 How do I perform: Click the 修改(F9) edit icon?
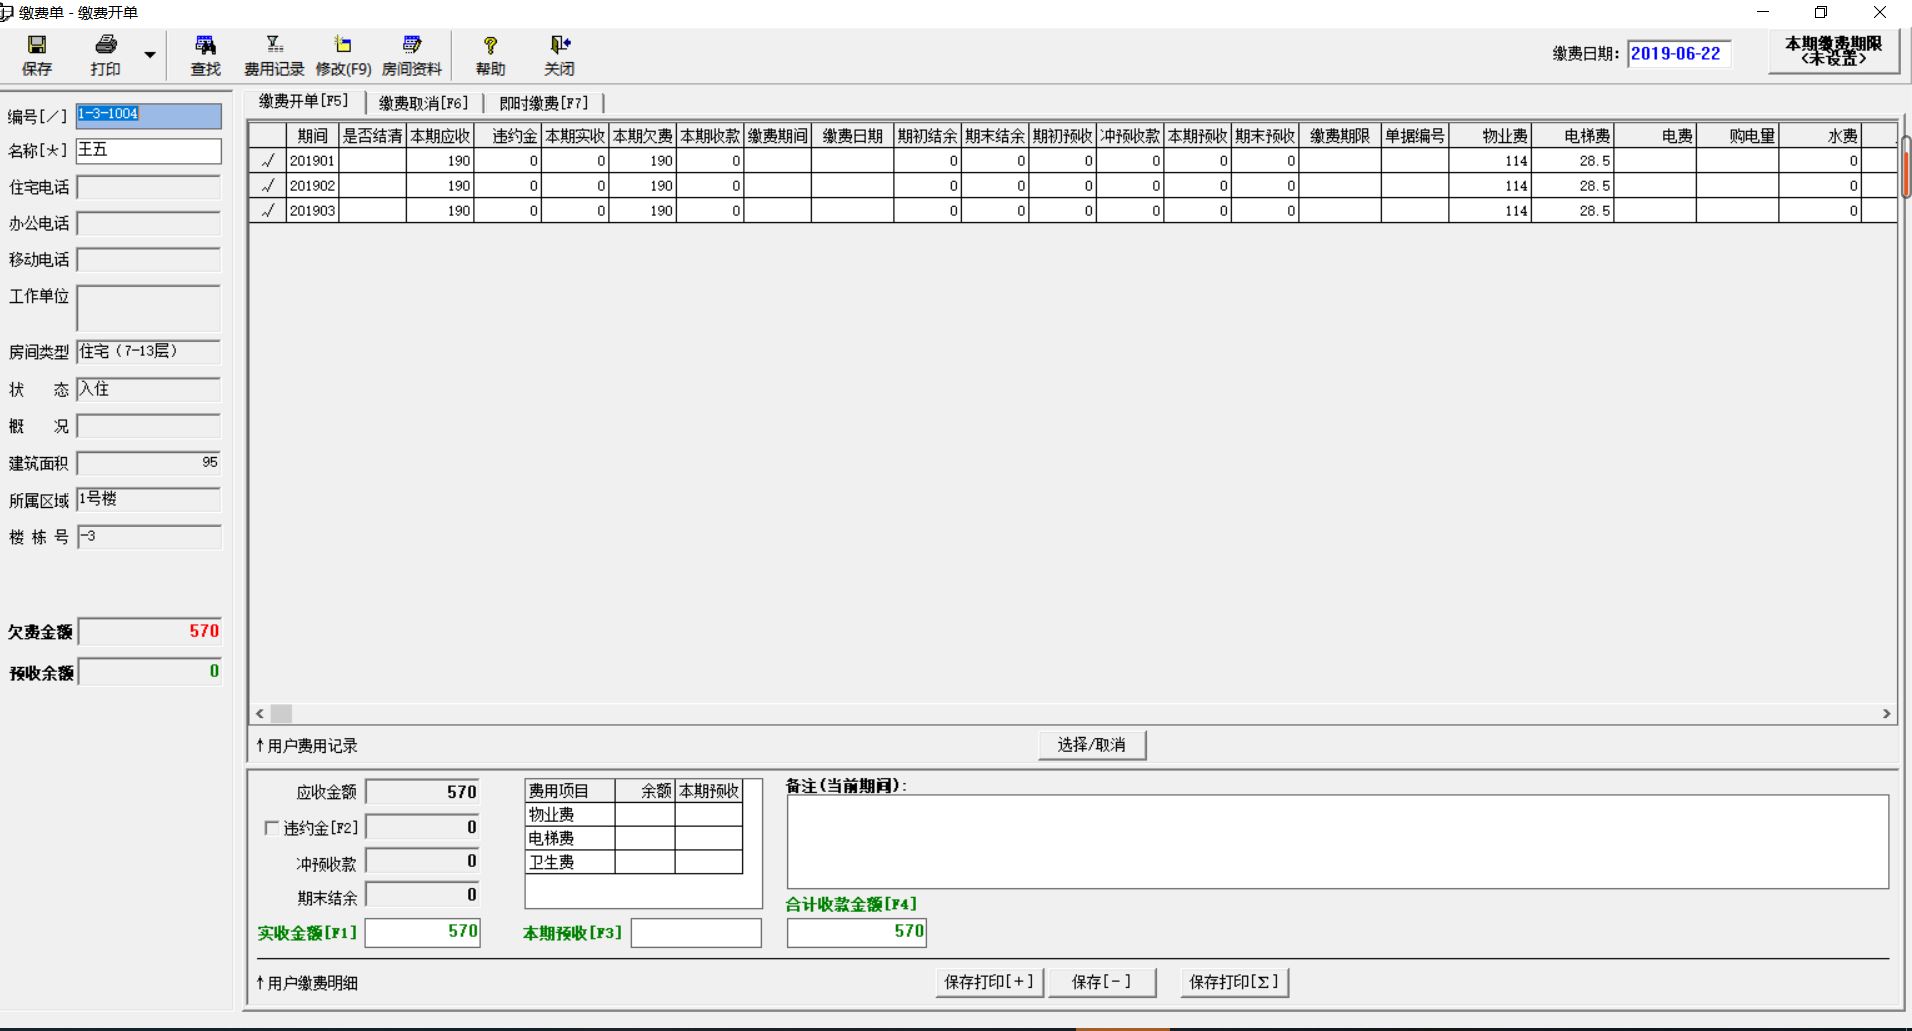tap(343, 55)
